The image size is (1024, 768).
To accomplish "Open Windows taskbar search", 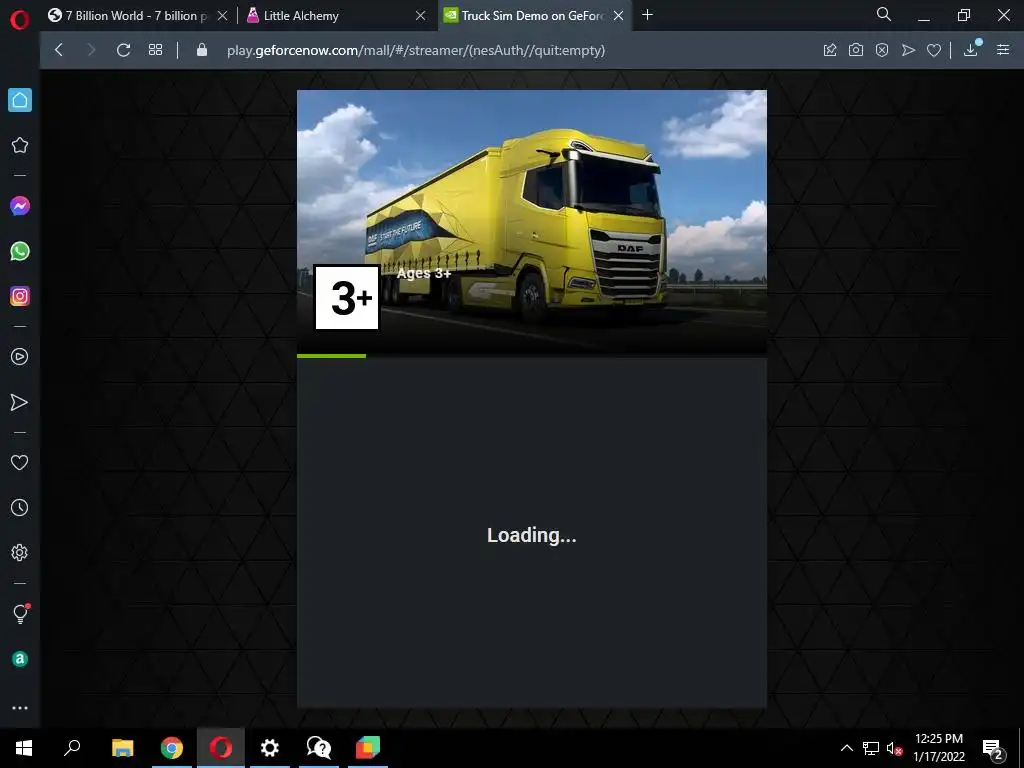I will coord(72,748).
